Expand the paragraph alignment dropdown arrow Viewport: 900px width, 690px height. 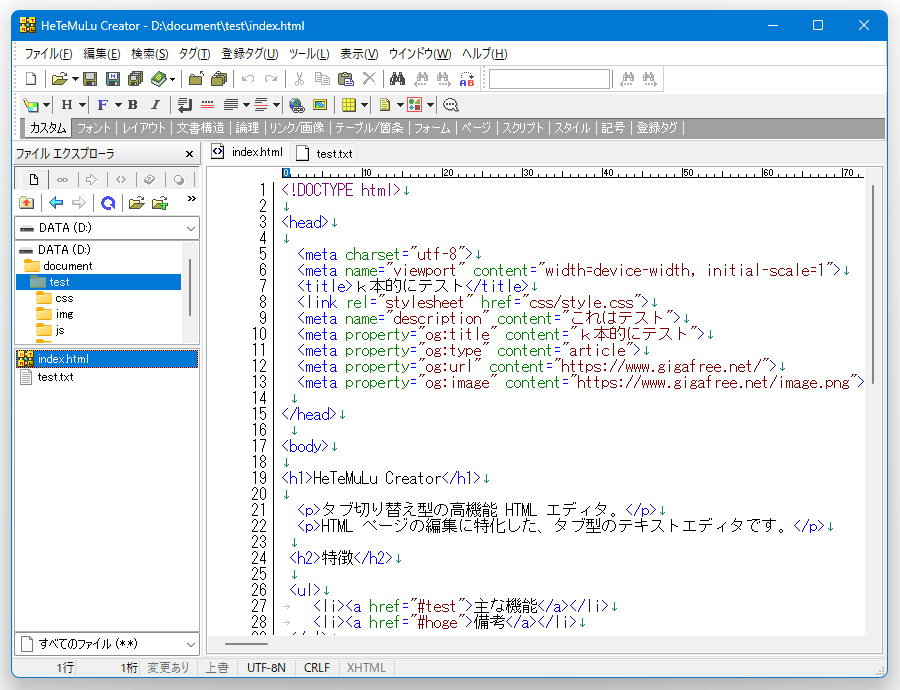246,104
